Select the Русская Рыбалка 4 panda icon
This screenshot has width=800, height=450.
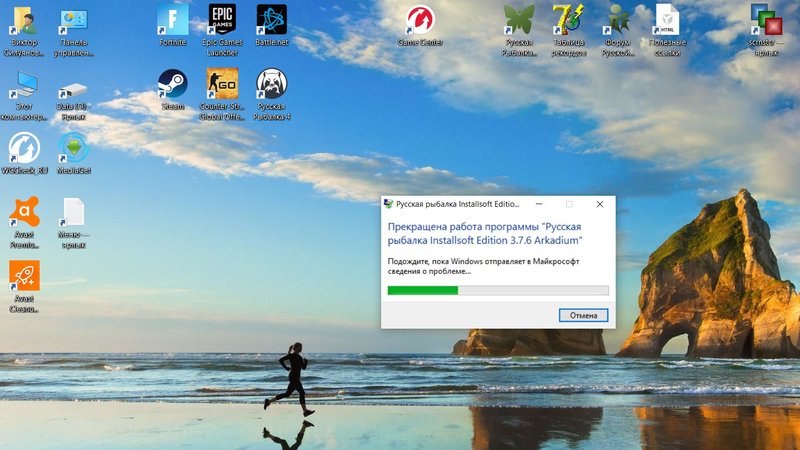click(271, 84)
